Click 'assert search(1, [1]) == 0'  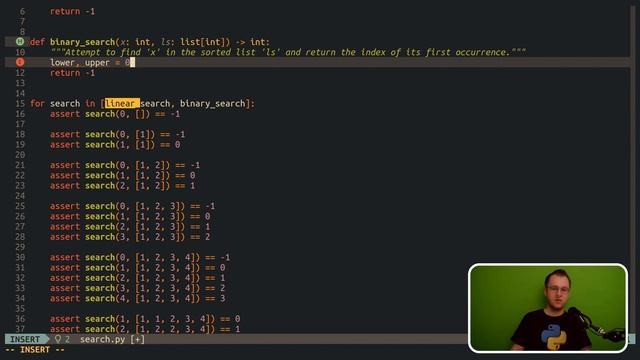pos(115,144)
